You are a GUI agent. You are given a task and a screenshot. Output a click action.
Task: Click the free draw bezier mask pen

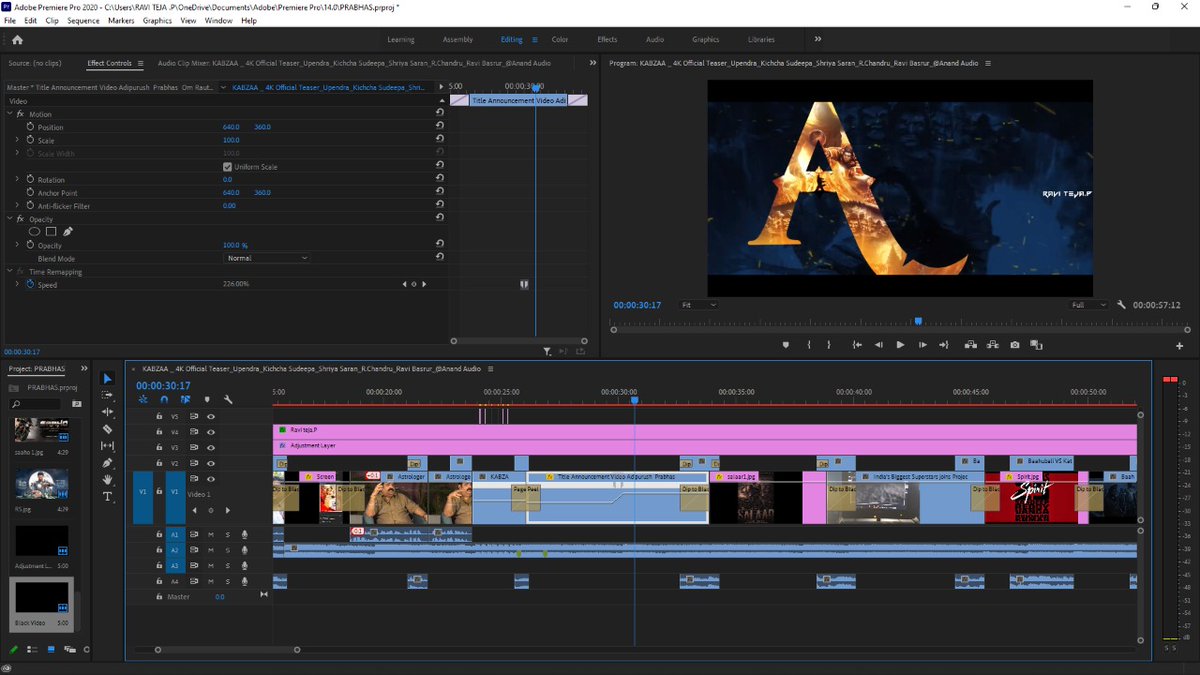68,232
